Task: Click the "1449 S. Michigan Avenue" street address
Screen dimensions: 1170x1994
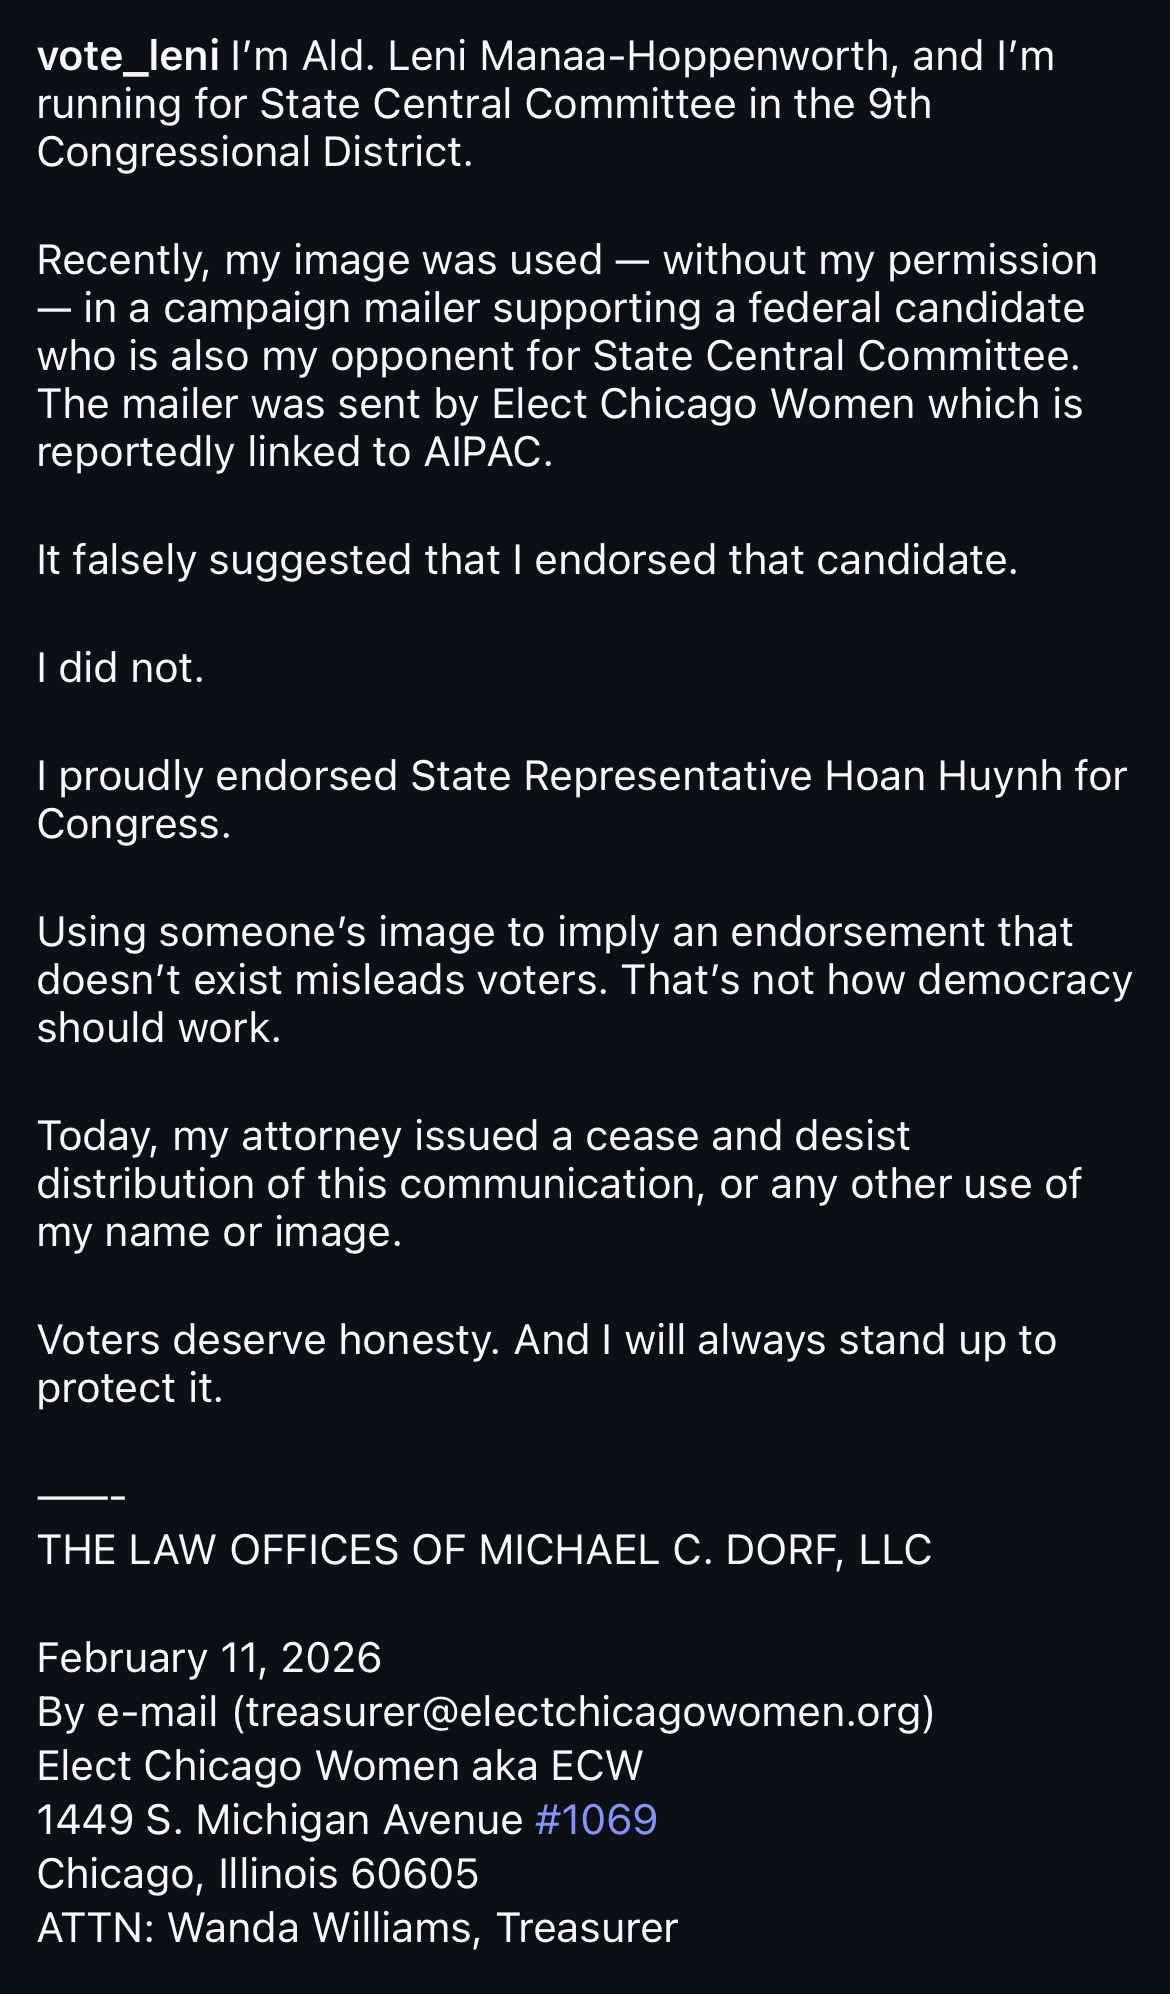Action: pyautogui.click(x=280, y=1819)
